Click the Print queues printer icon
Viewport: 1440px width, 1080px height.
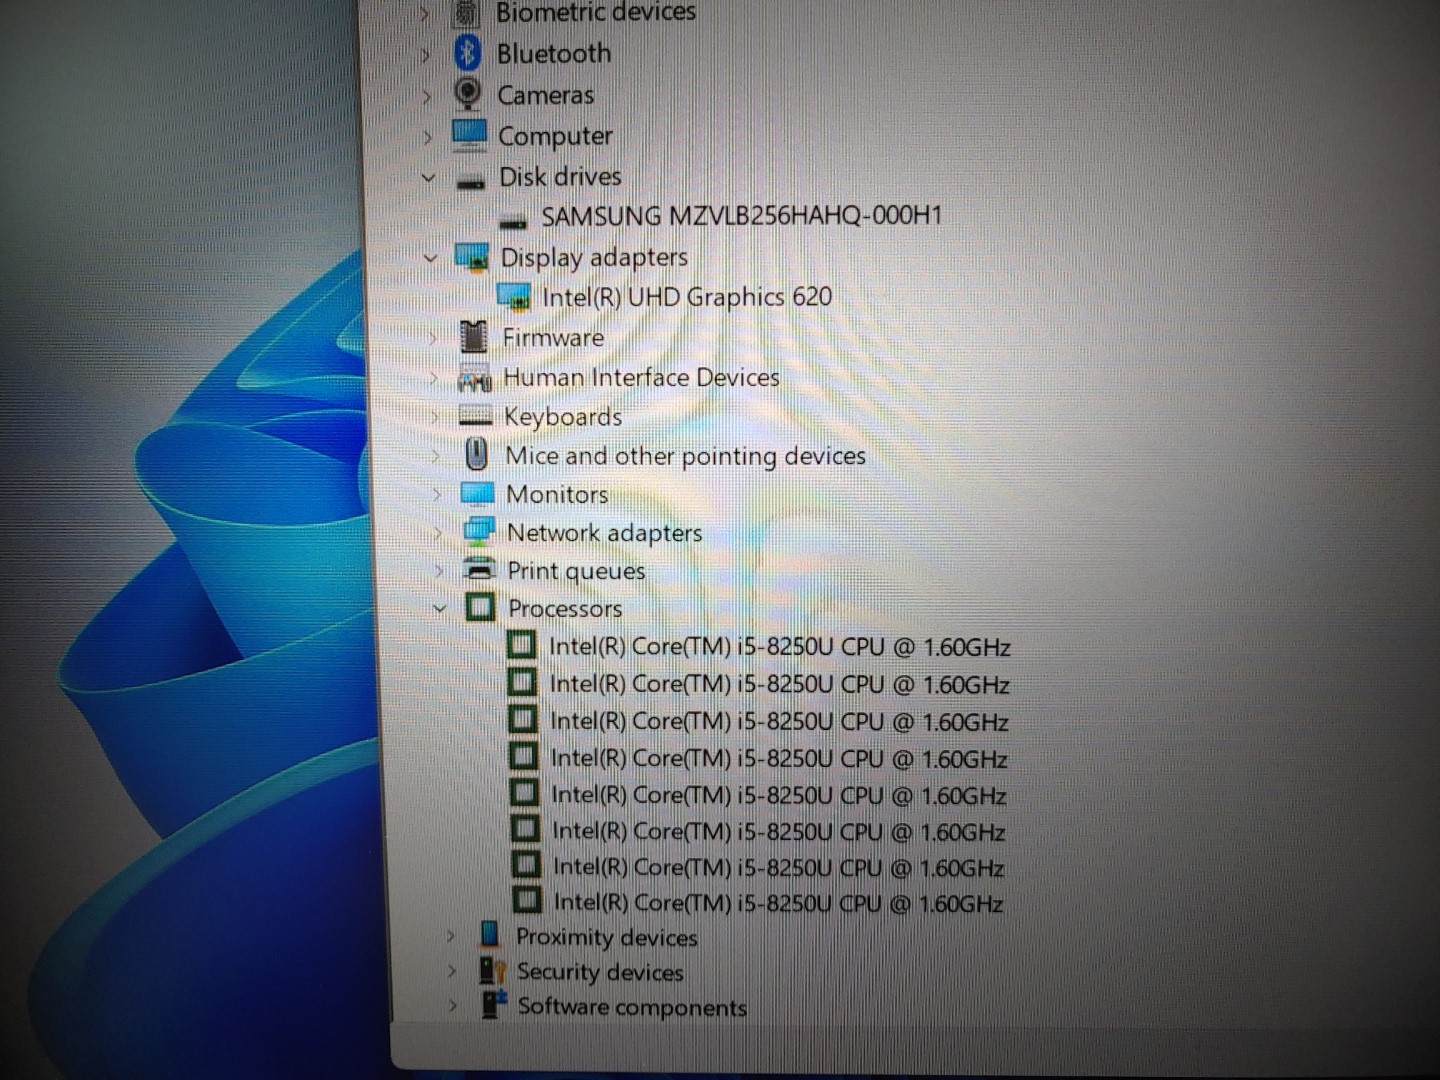pos(481,570)
